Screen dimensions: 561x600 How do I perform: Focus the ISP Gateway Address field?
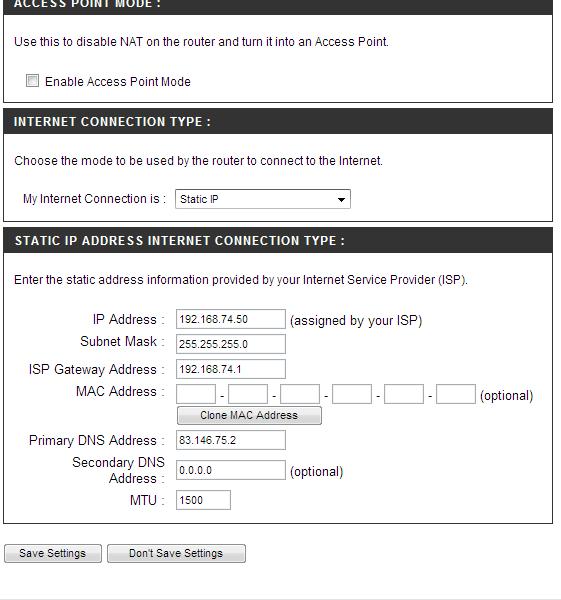[231, 369]
